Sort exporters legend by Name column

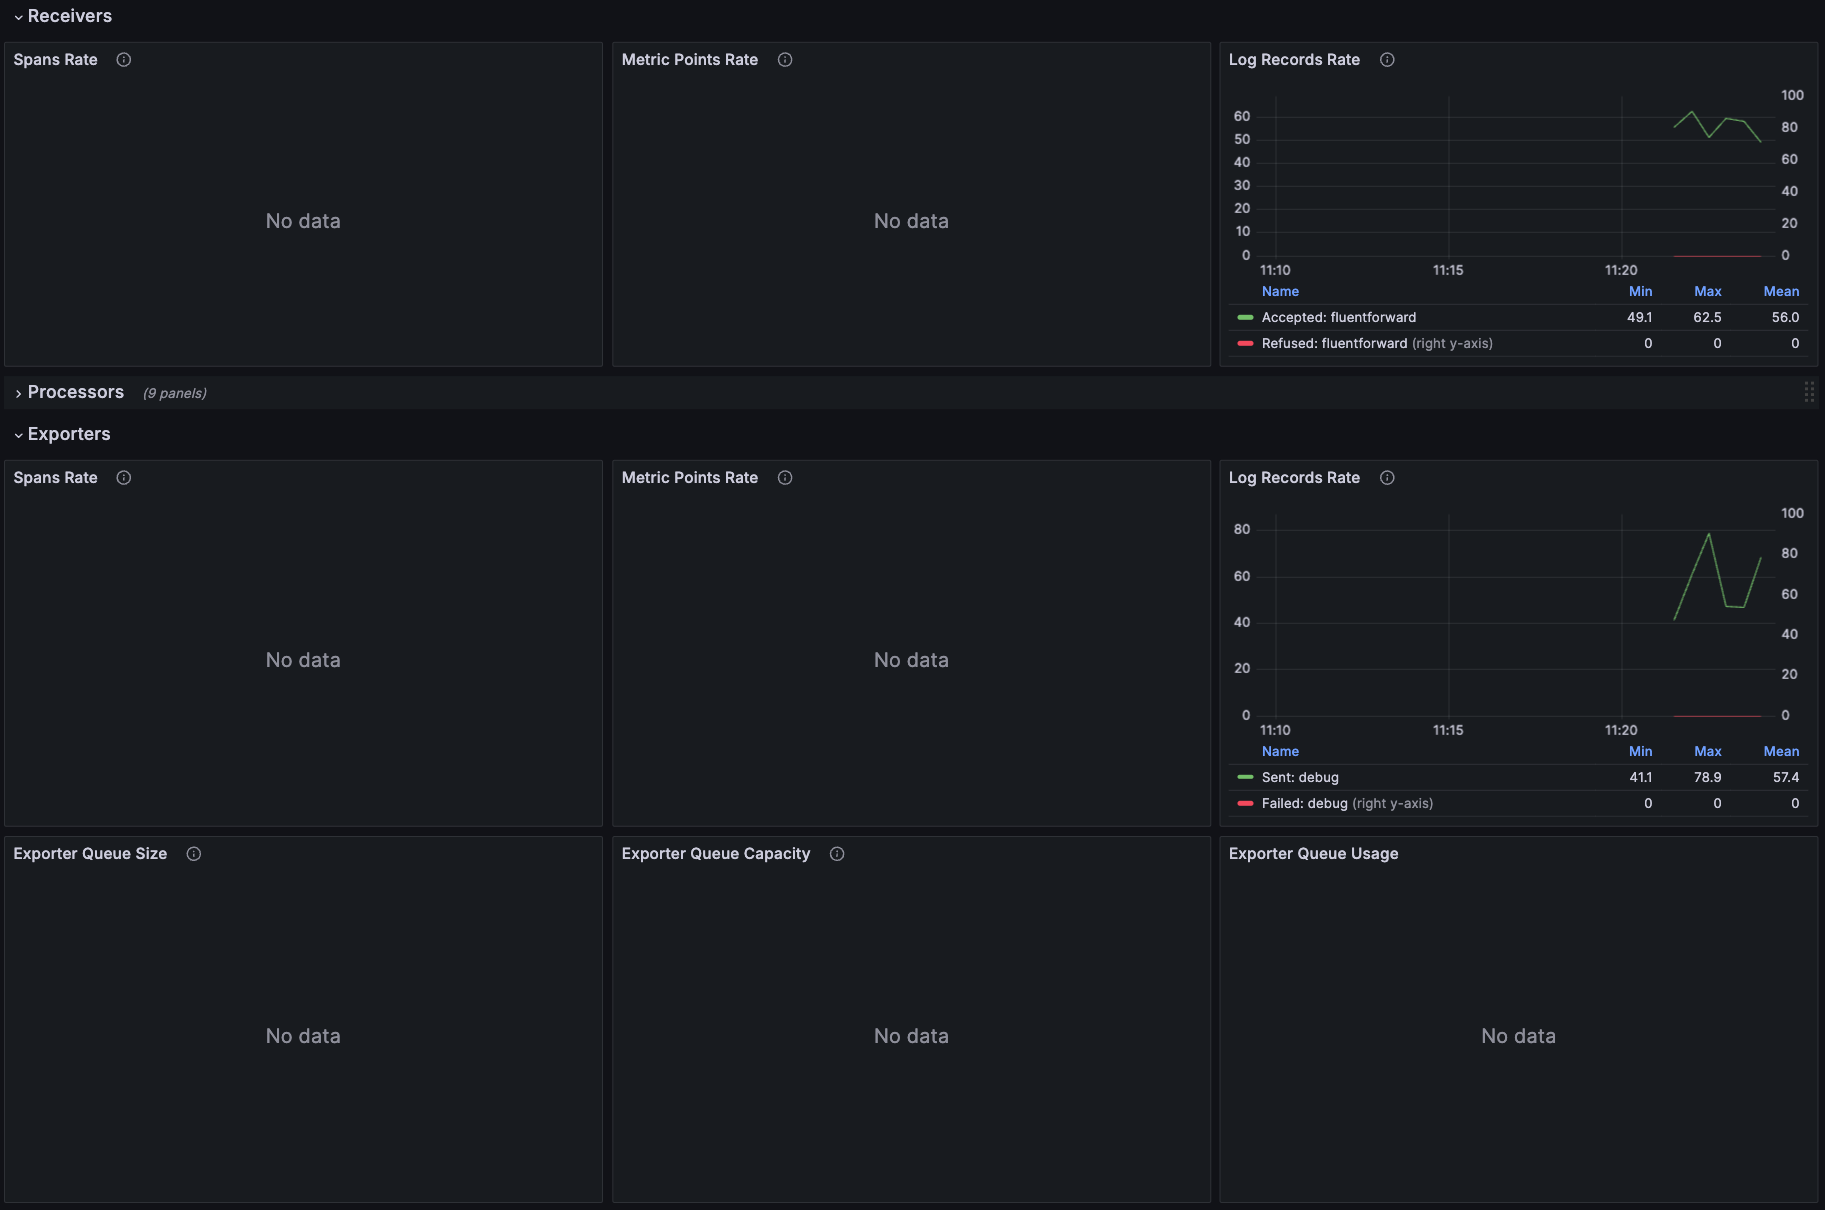[1280, 752]
